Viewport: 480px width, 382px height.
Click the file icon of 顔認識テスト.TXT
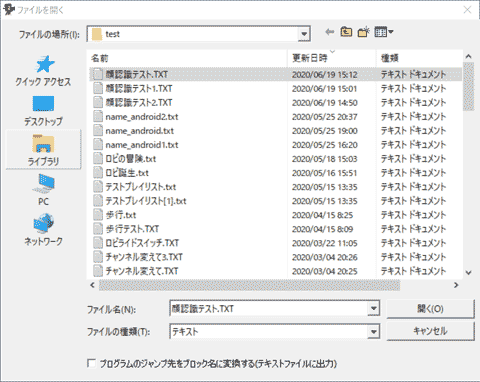pos(98,74)
